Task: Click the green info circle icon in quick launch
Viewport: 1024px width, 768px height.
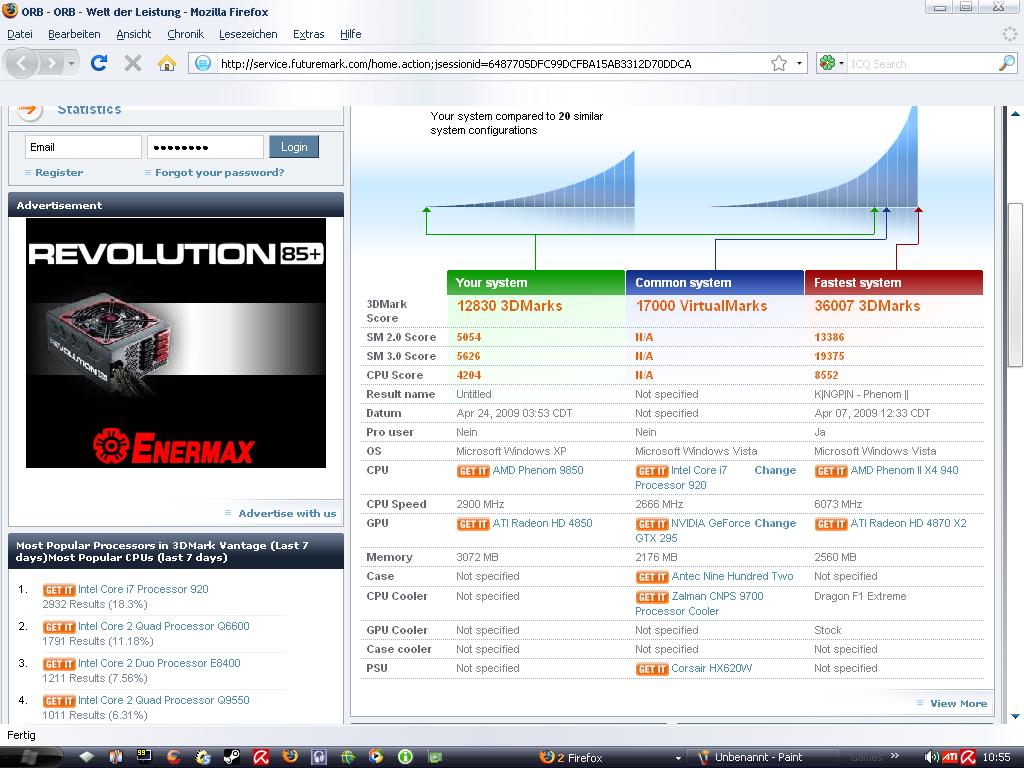Action: 406,757
